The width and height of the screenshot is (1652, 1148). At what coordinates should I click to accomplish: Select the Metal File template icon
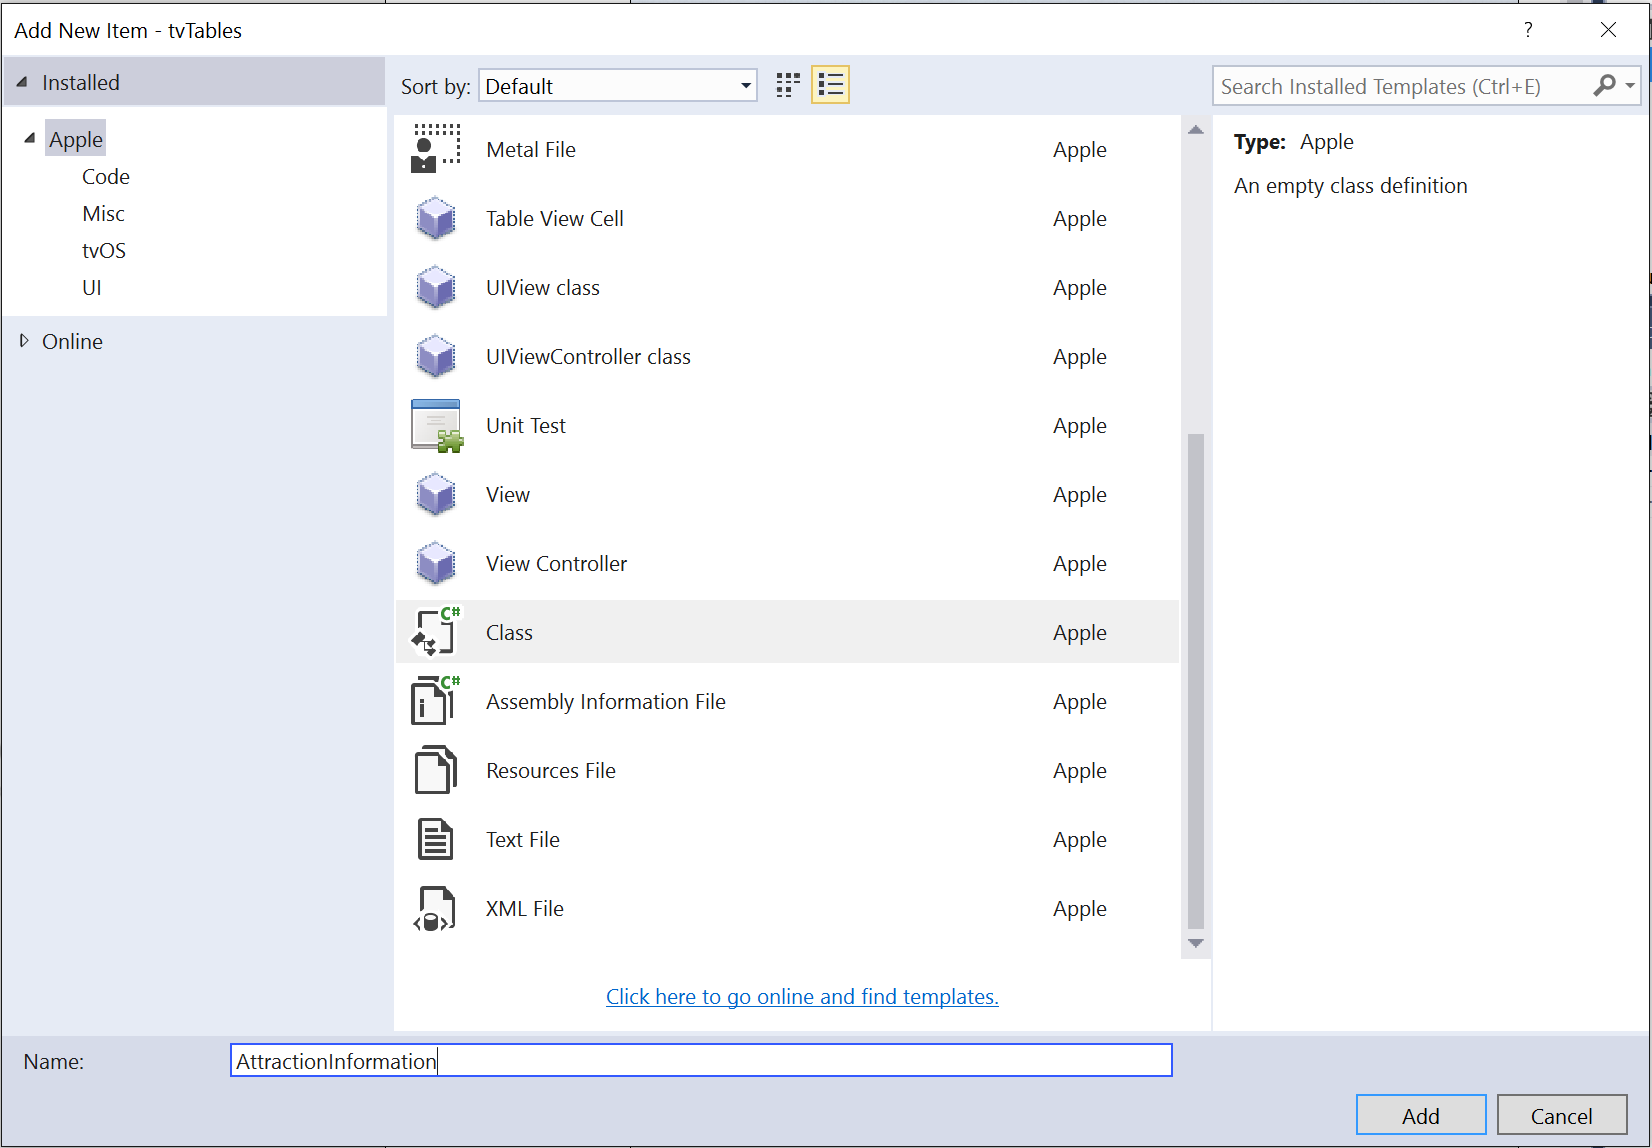(436, 148)
